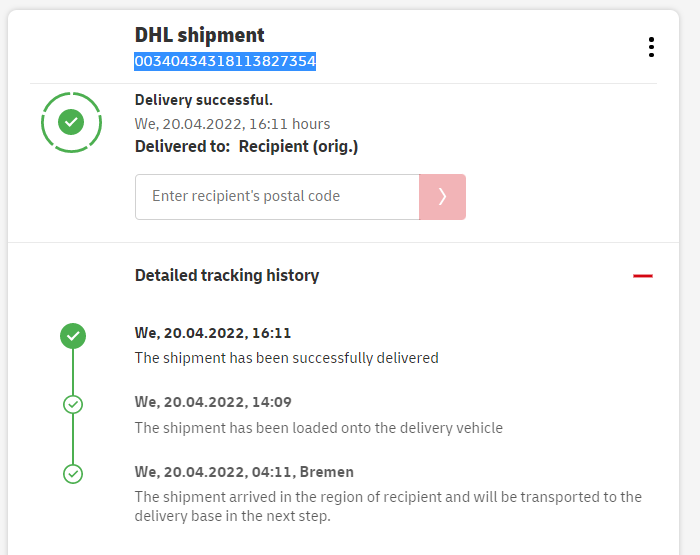Select the "We, 20.04.2022, 16:11" history entry
Screen dimensions: 700x555
[x=213, y=333]
